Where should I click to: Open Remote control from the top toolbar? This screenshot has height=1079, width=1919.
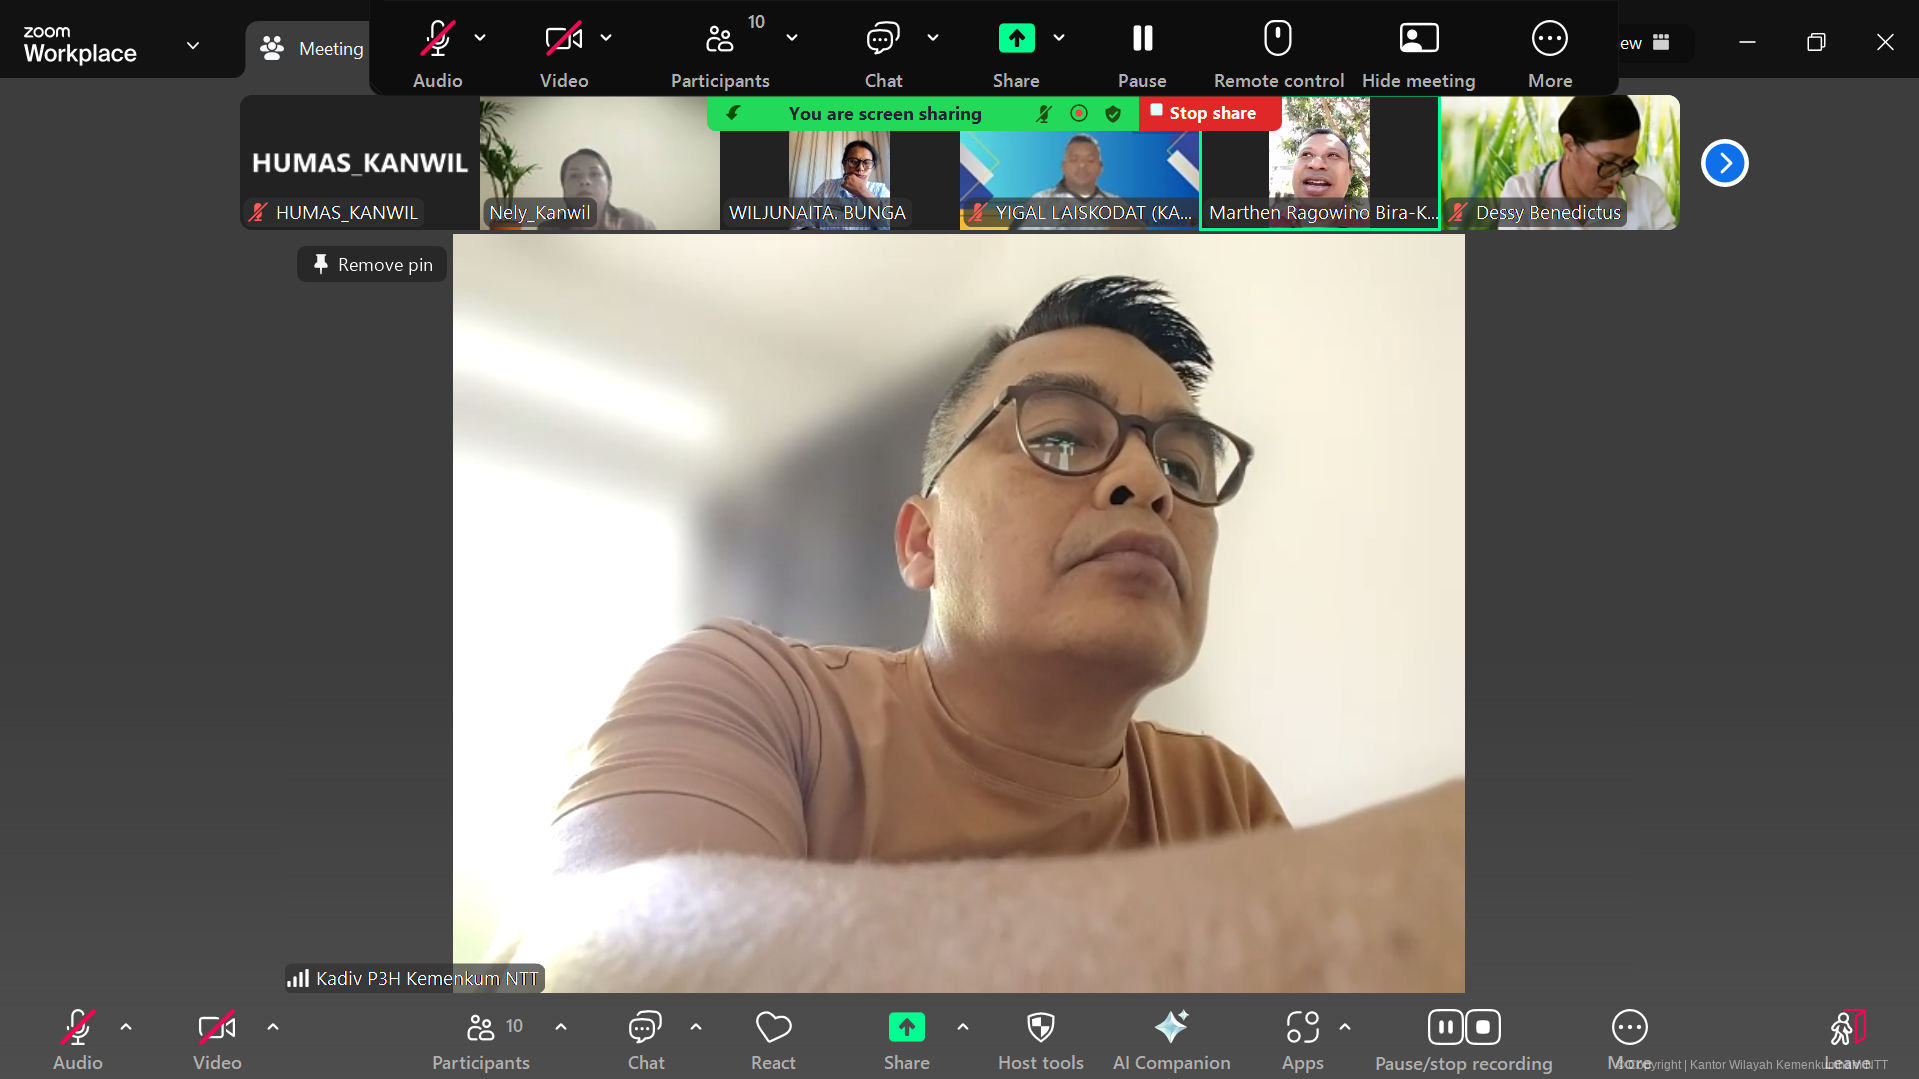1278,50
